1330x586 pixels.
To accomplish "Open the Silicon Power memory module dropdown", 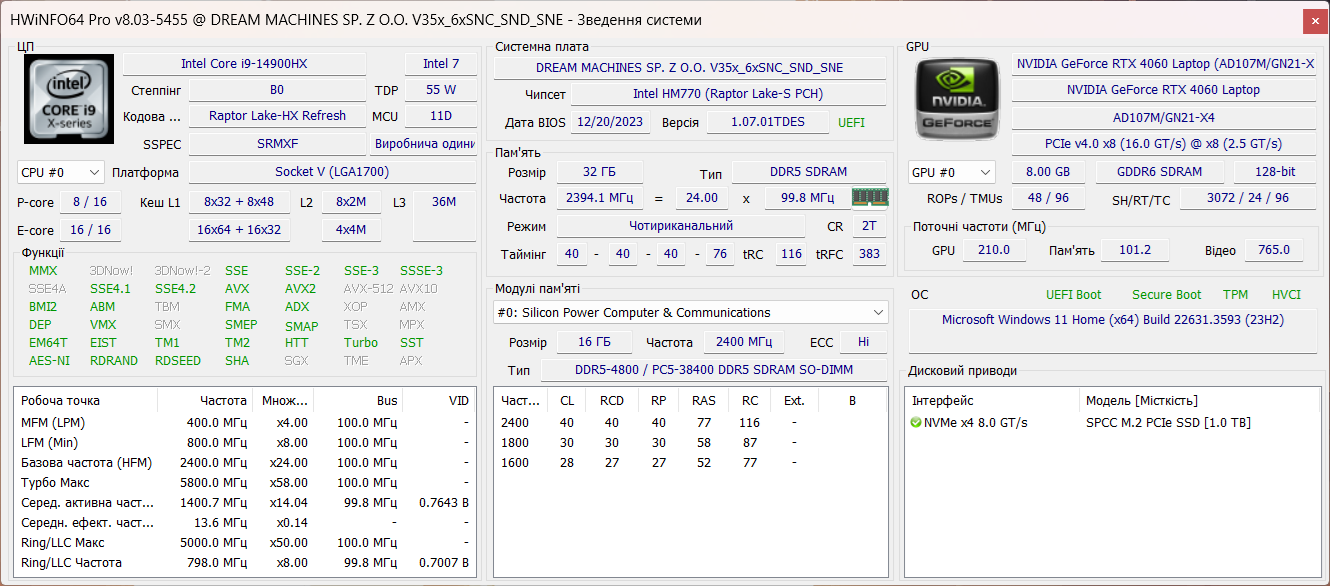I will [691, 313].
